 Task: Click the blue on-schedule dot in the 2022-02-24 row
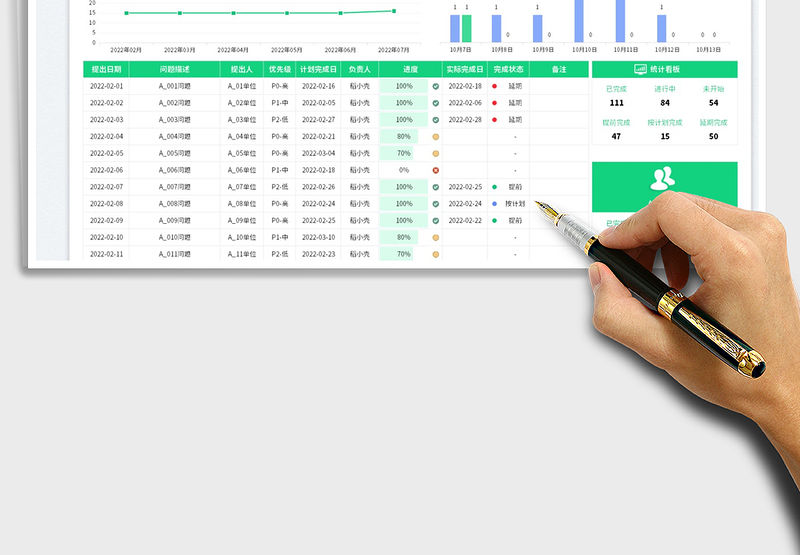(x=494, y=204)
